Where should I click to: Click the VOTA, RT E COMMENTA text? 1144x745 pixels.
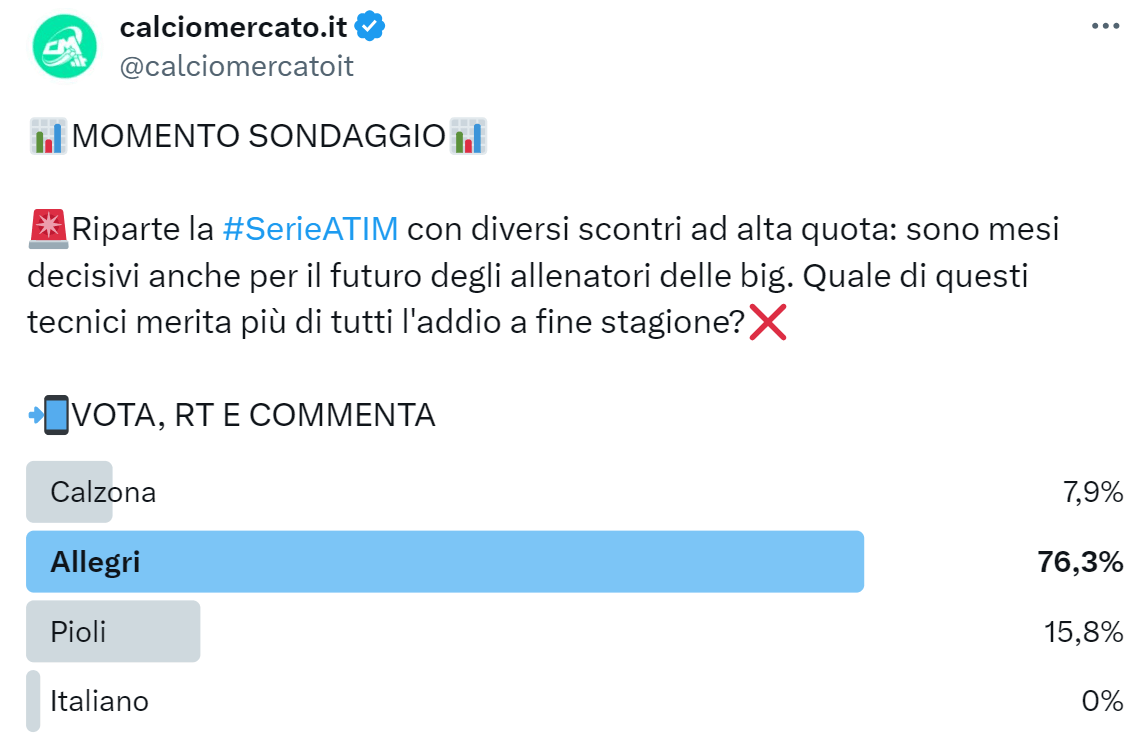pos(254,415)
